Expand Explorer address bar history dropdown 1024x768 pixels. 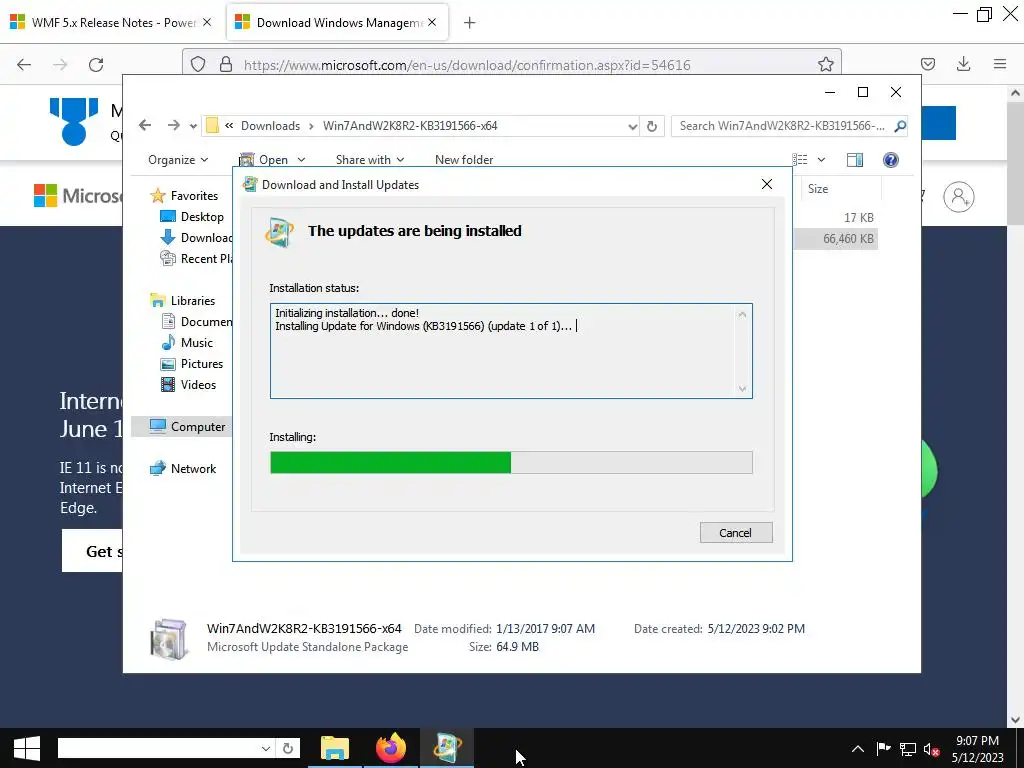[632, 127]
